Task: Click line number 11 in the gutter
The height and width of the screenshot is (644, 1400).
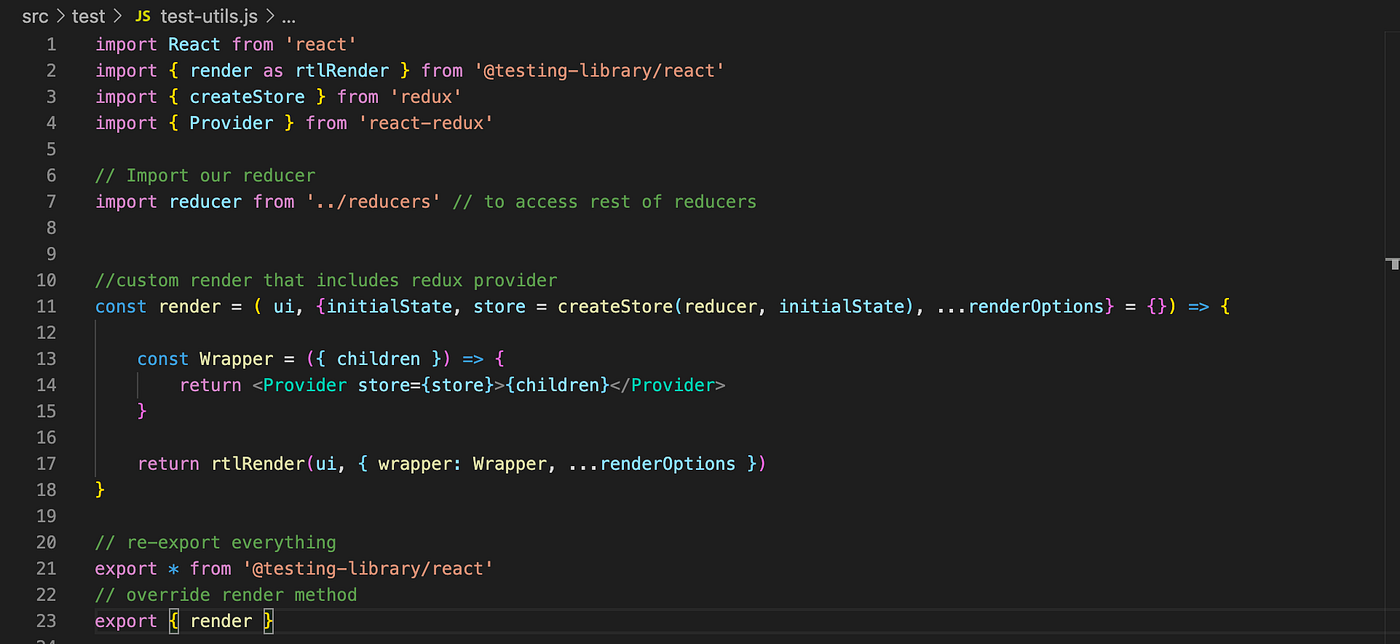Action: point(46,306)
